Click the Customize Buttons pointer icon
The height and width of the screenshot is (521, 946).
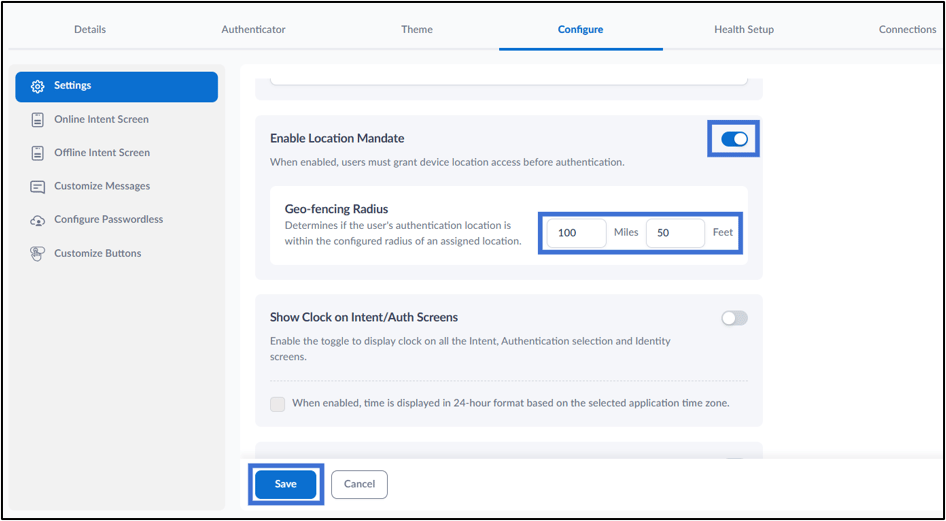(37, 254)
